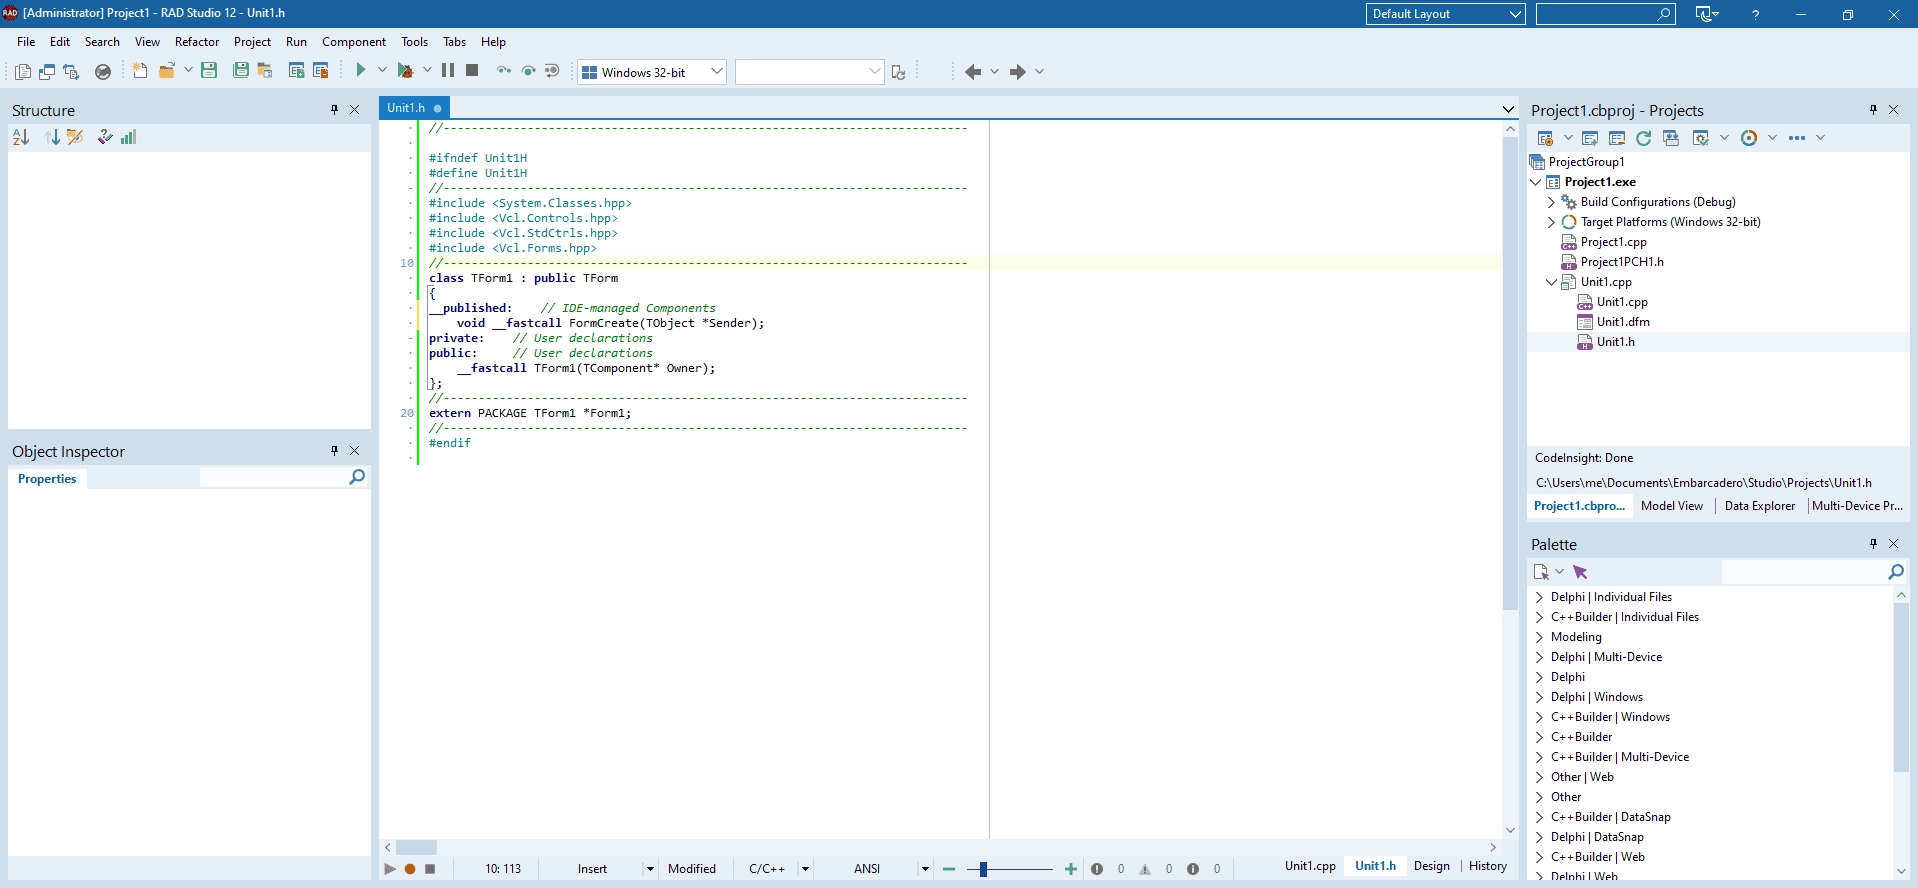Select Project1PCH1.h in project tree
Viewport: 1918px width, 888px height.
tap(1622, 262)
